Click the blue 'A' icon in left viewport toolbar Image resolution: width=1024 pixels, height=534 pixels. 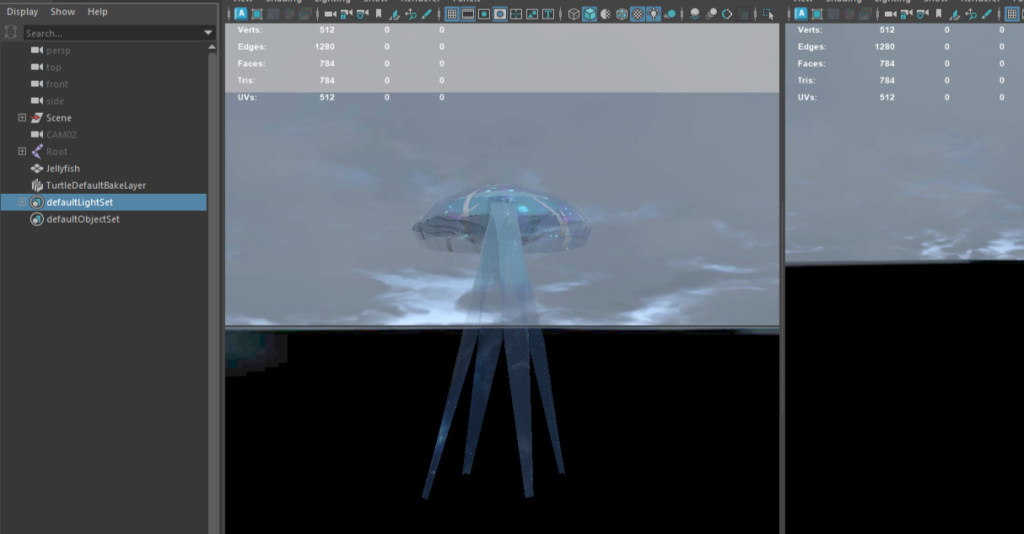point(241,14)
